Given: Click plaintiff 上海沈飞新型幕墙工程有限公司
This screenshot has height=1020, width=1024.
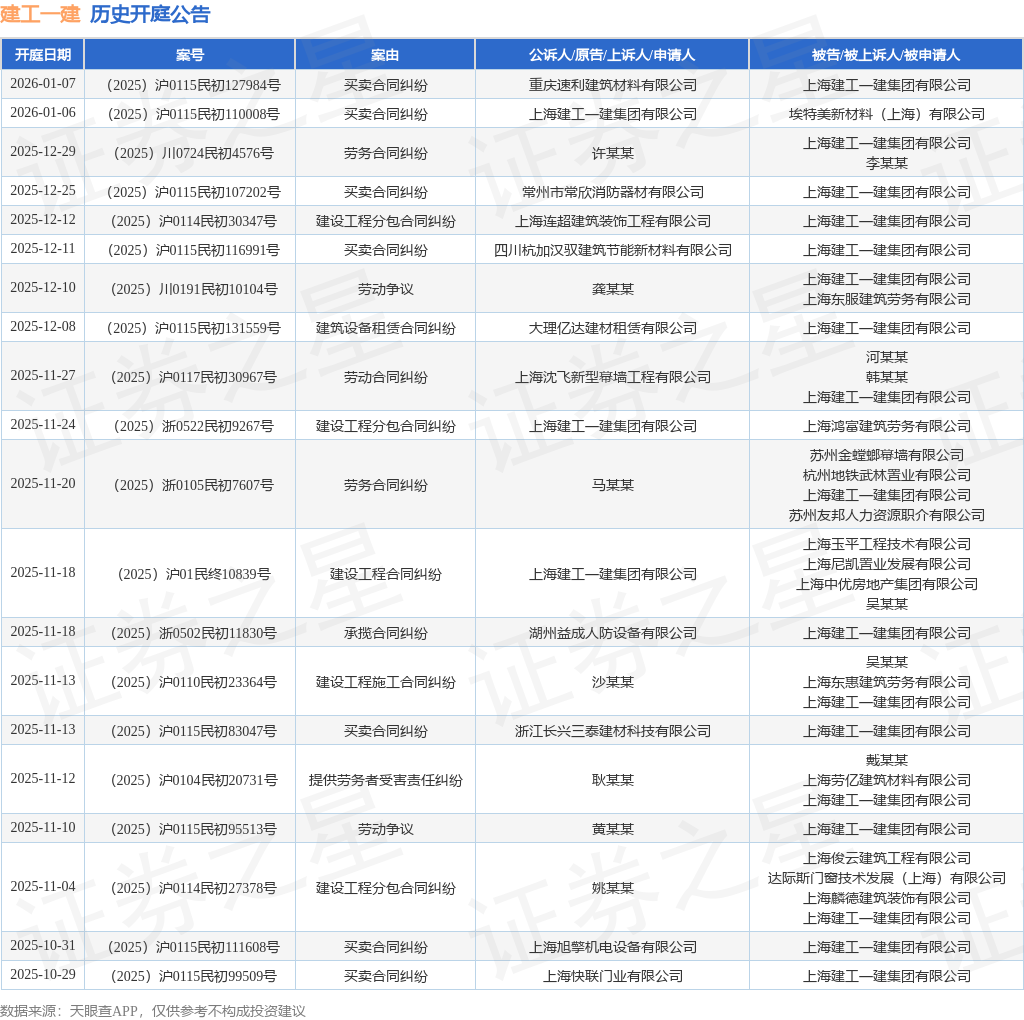Looking at the screenshot, I should coord(613,377).
